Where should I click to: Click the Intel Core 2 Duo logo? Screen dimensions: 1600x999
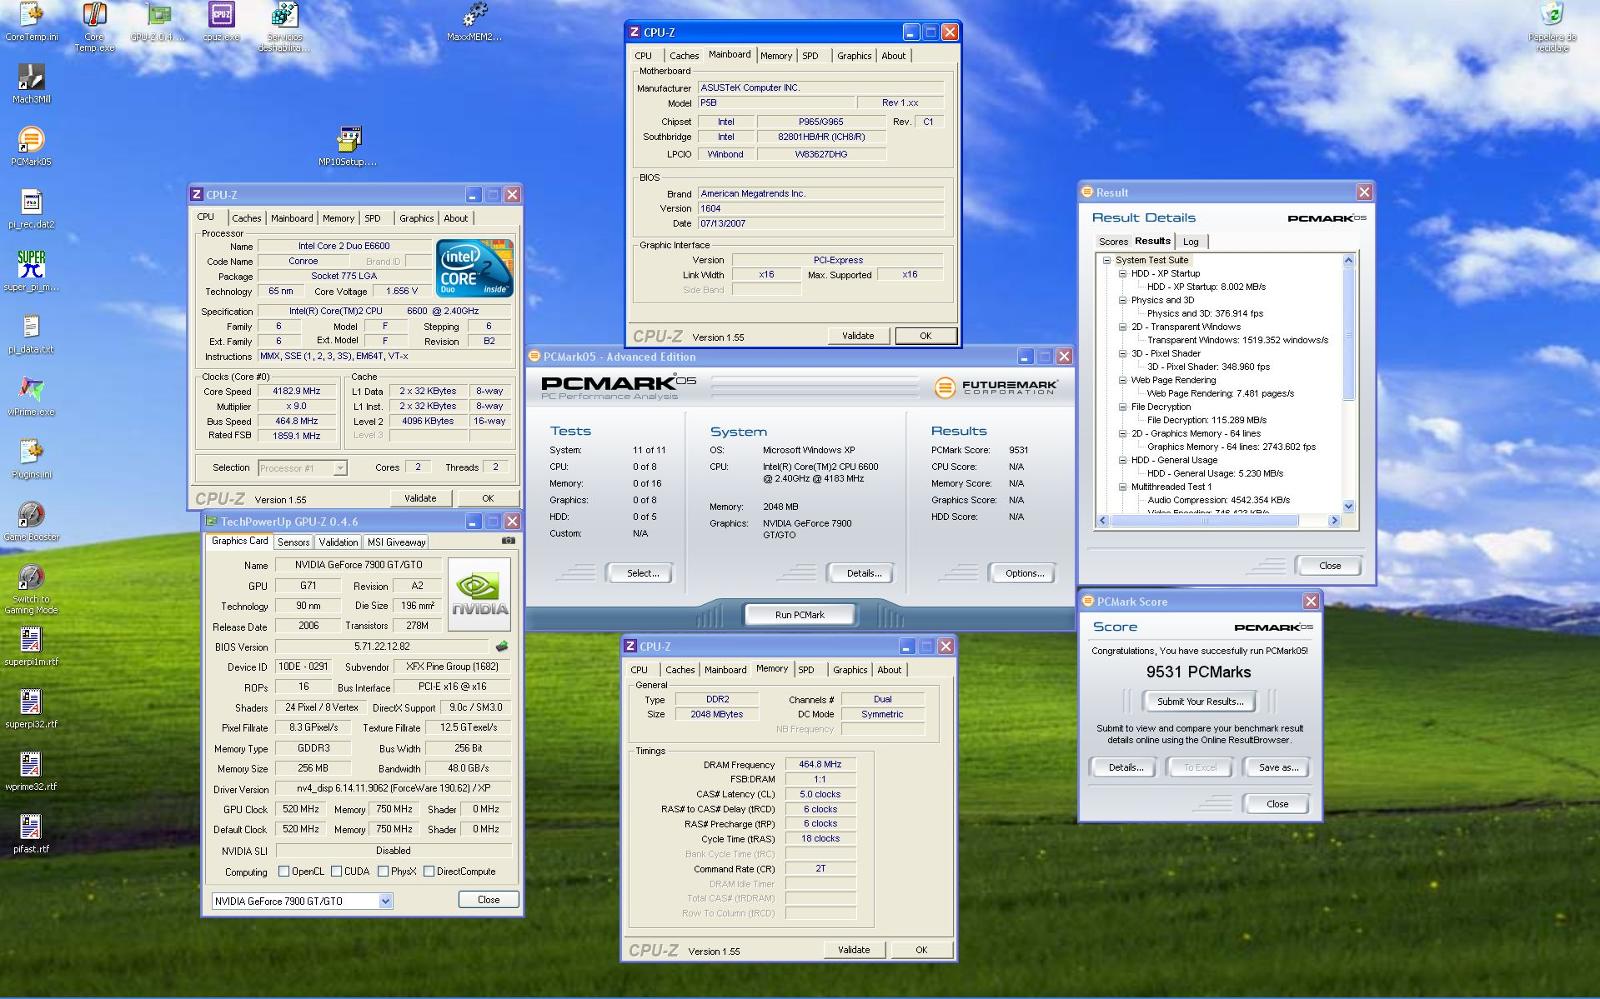click(x=475, y=268)
